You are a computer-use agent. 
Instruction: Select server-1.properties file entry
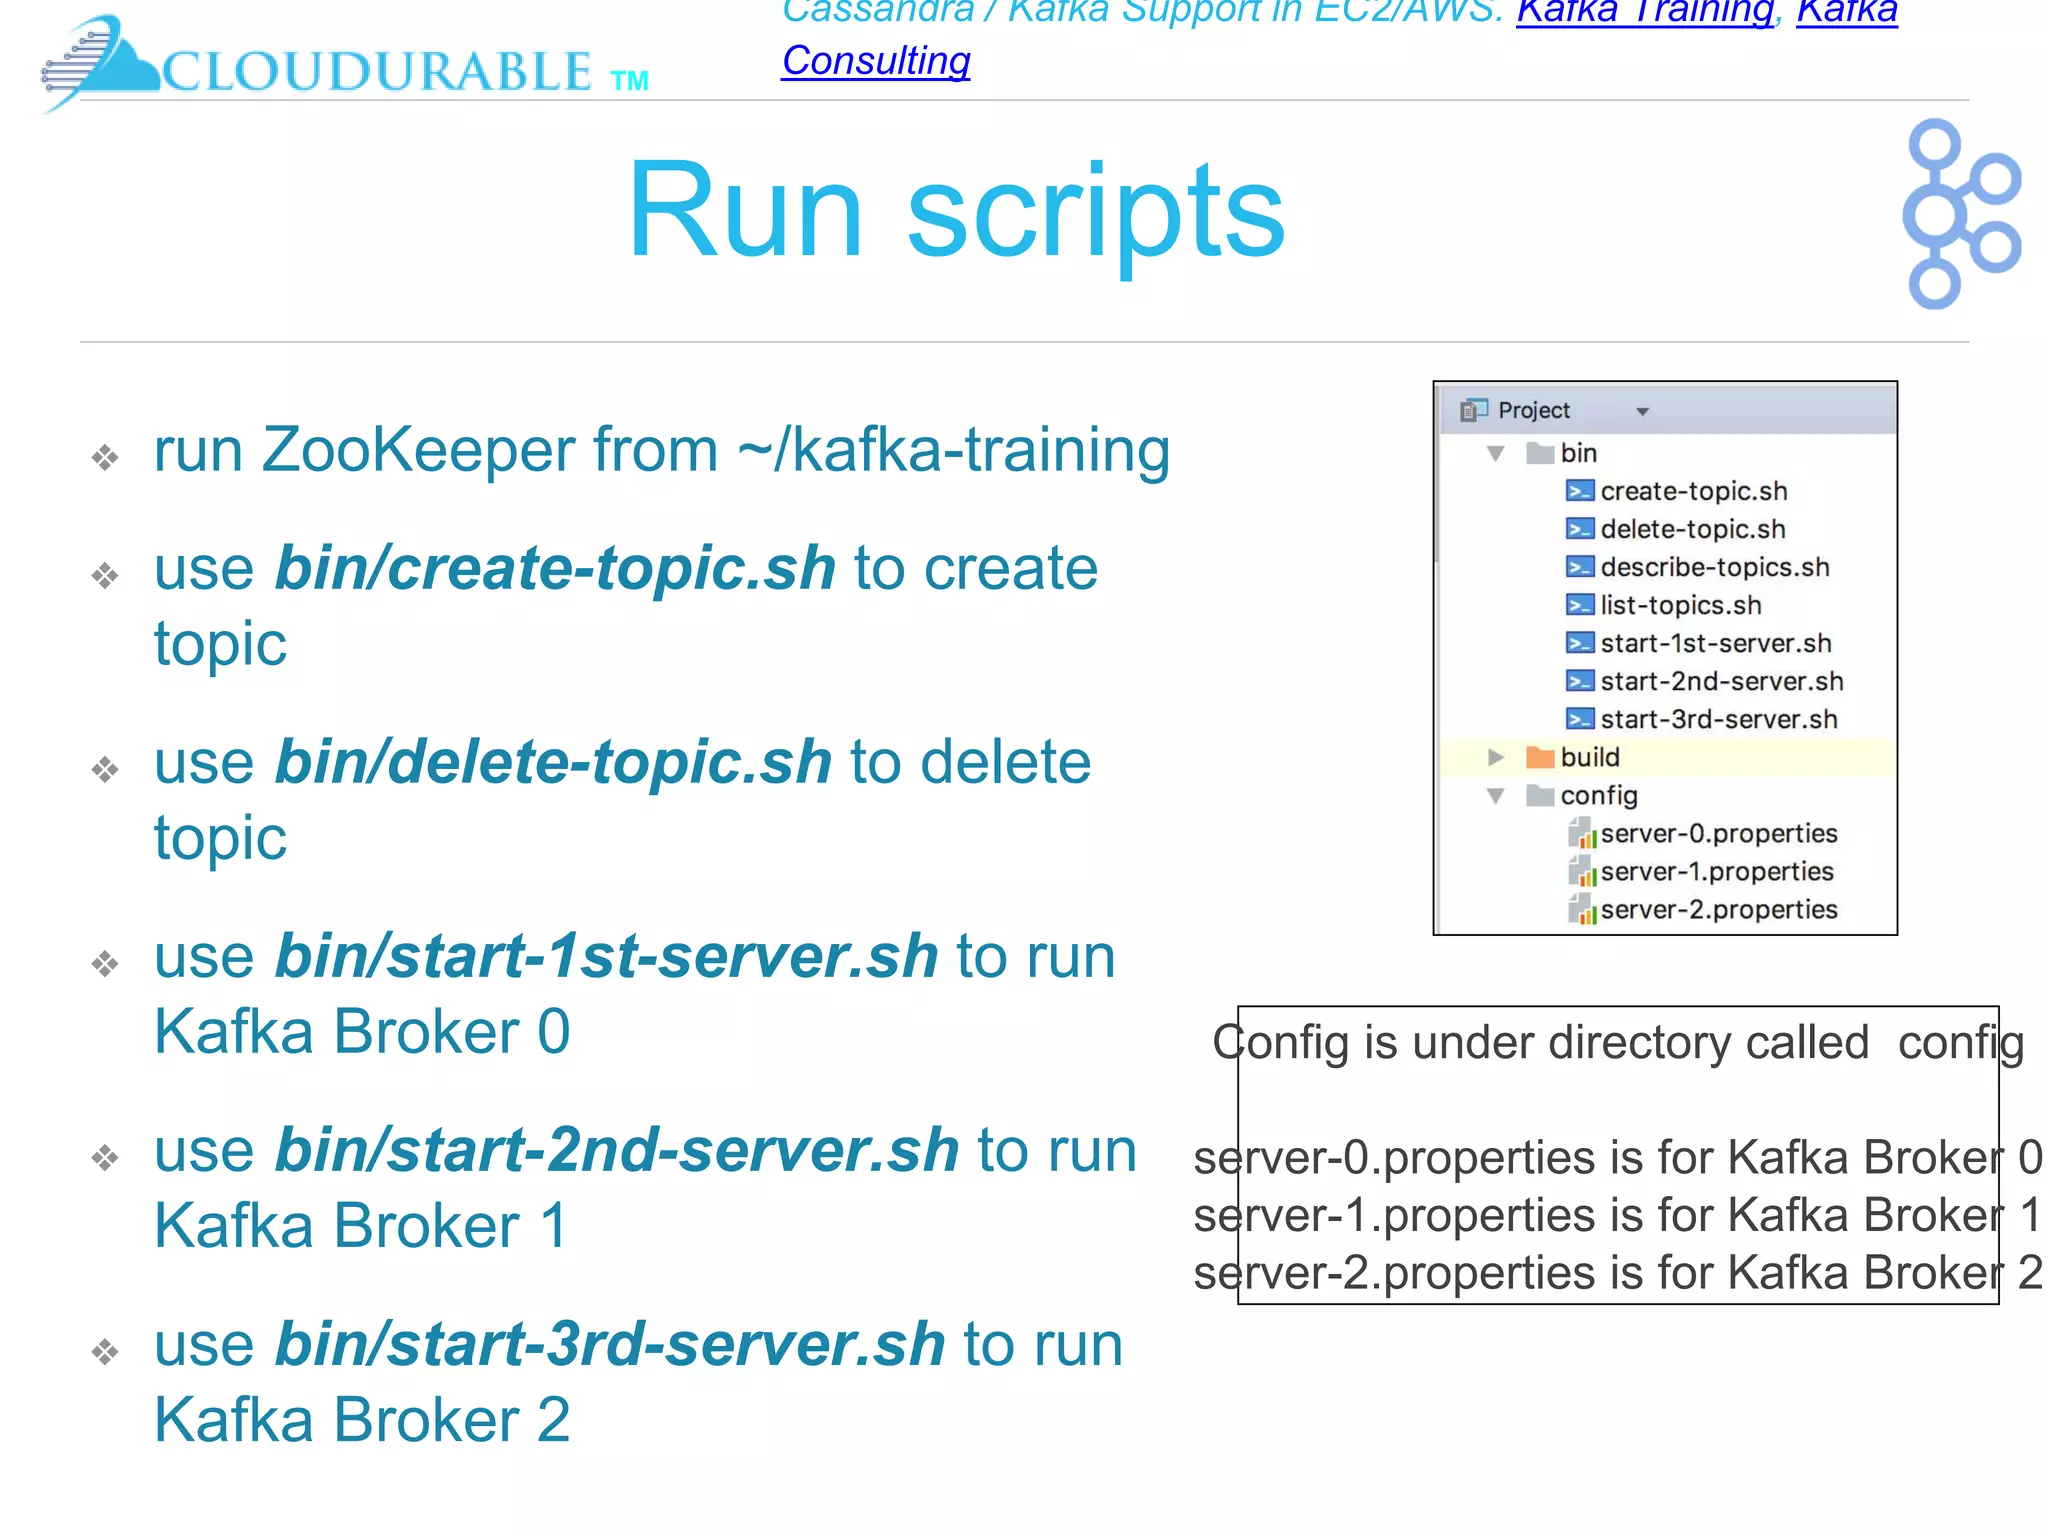coord(1716,871)
